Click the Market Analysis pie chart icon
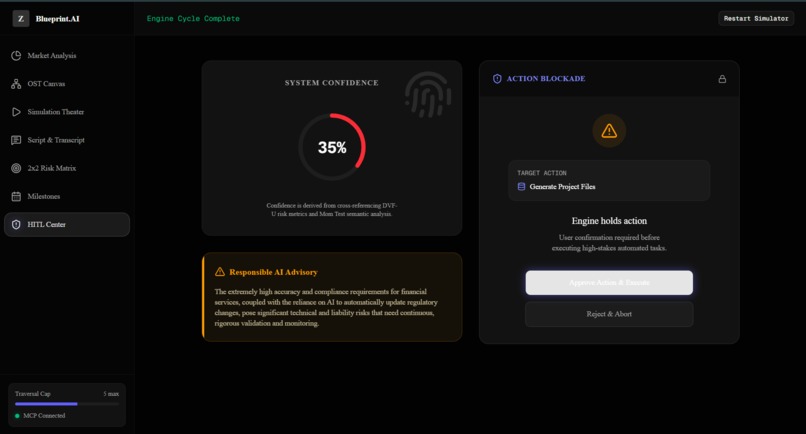This screenshot has height=434, width=806. [x=16, y=56]
